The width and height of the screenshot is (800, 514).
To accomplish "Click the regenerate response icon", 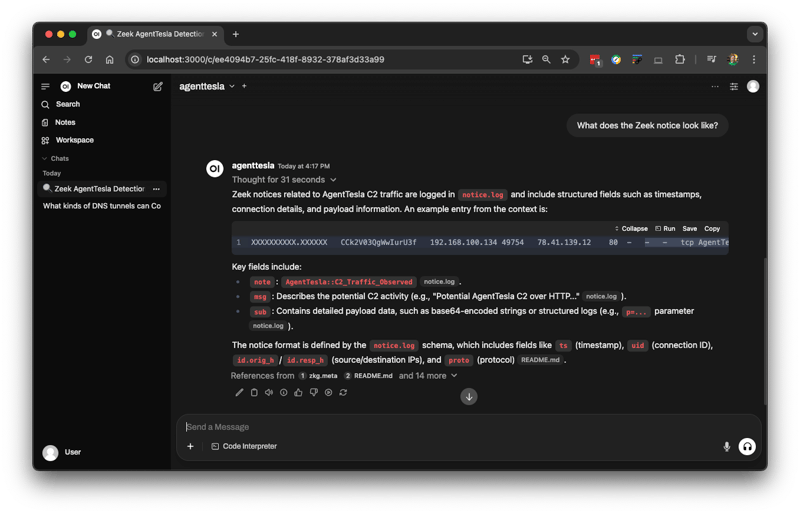I will tap(343, 392).
